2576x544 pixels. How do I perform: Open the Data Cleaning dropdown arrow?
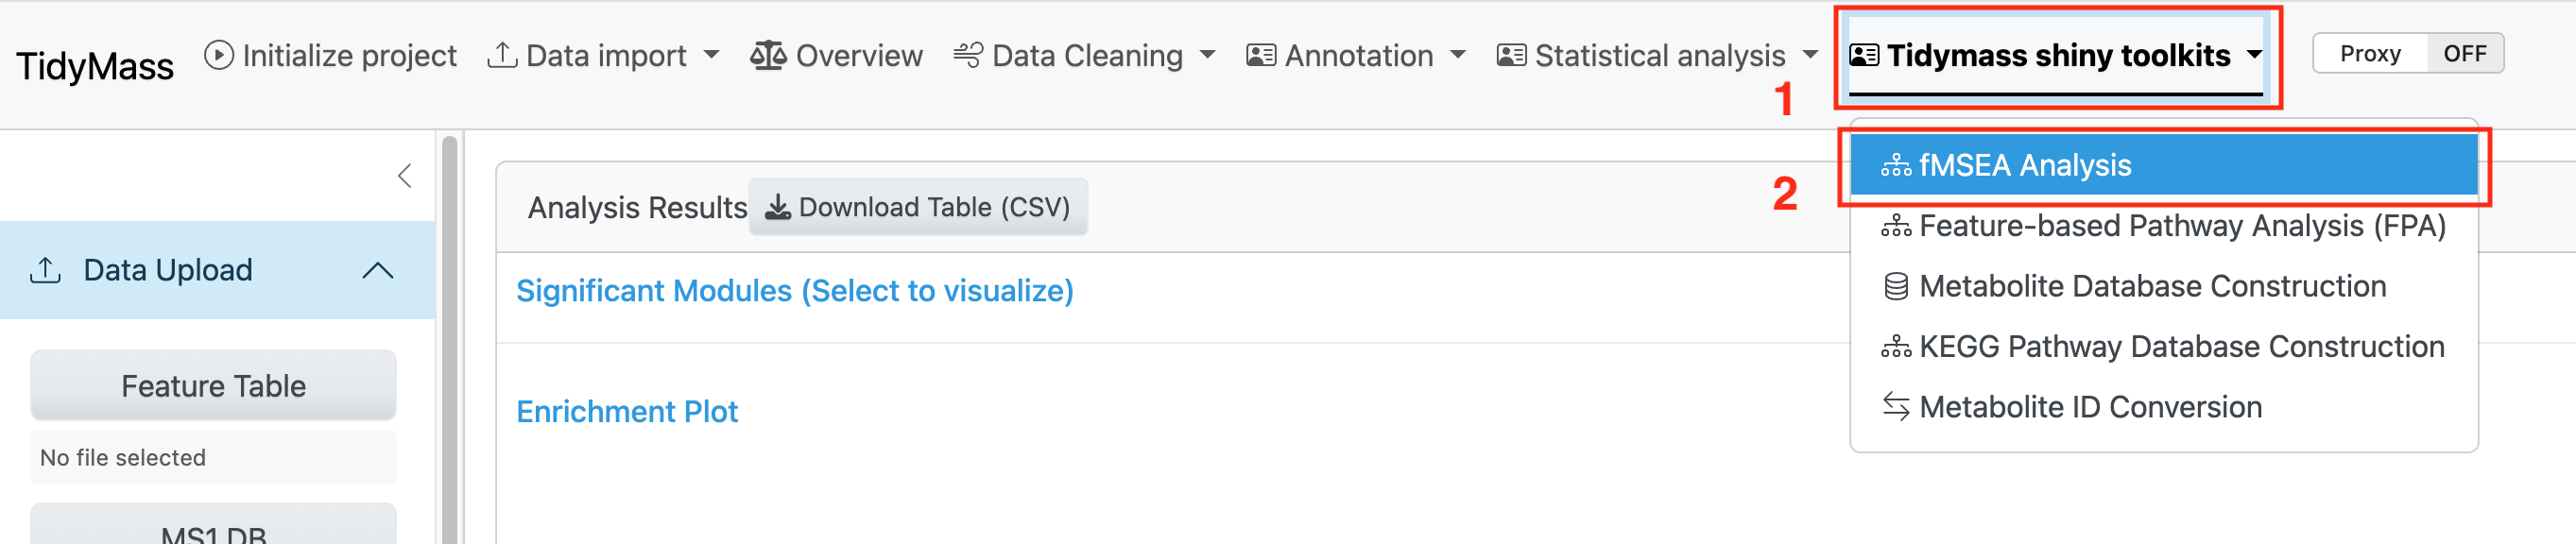[x=1207, y=54]
